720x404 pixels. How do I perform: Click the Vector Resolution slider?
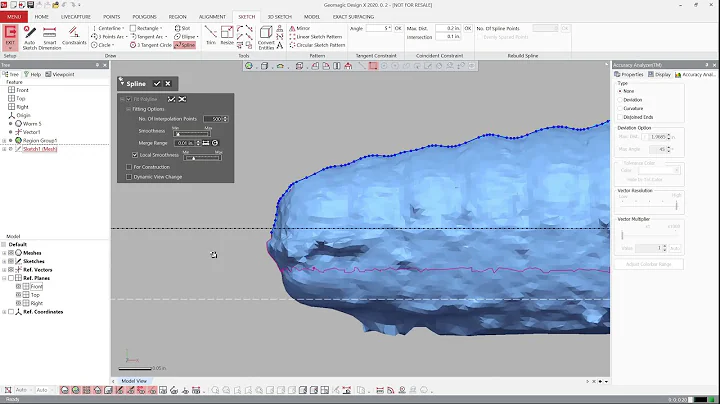pyautogui.click(x=649, y=205)
